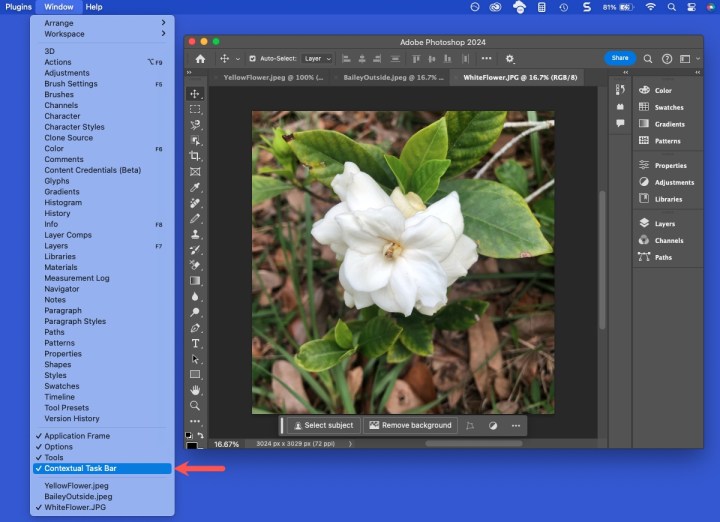Image resolution: width=720 pixels, height=522 pixels.
Task: Open the move tool preset chevron
Action: coord(237,59)
